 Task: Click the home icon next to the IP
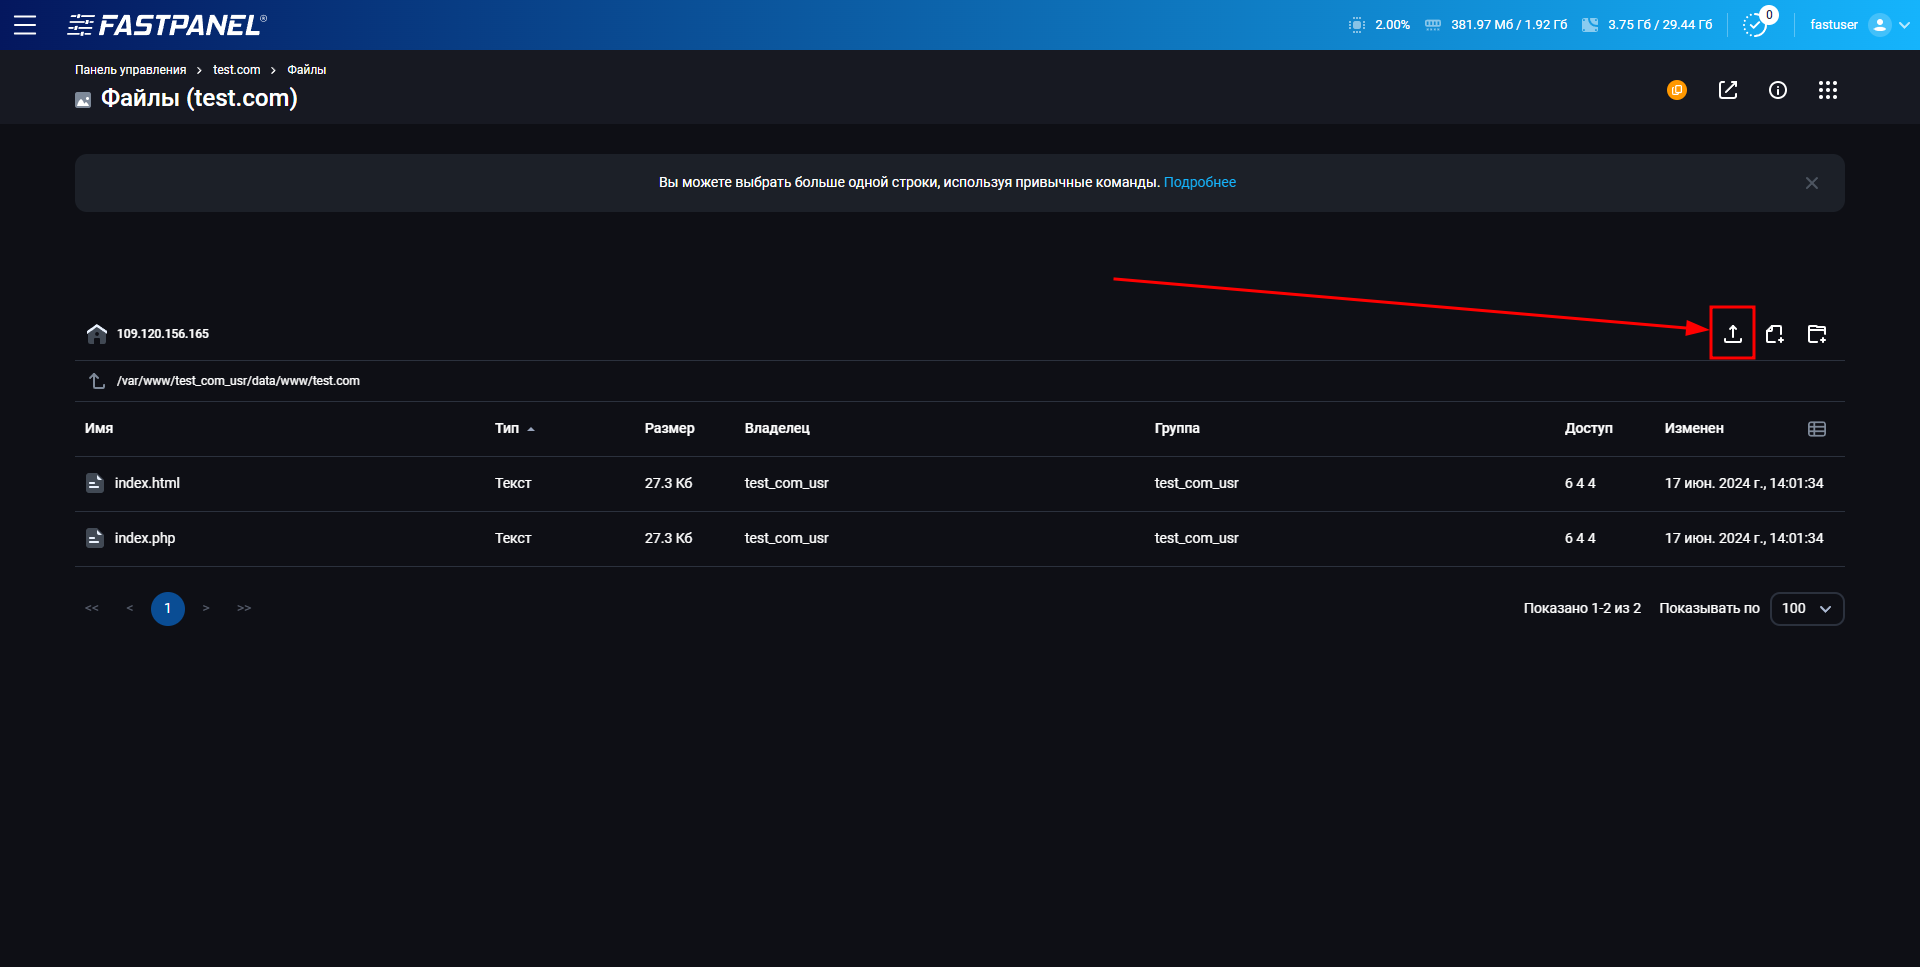click(x=96, y=333)
